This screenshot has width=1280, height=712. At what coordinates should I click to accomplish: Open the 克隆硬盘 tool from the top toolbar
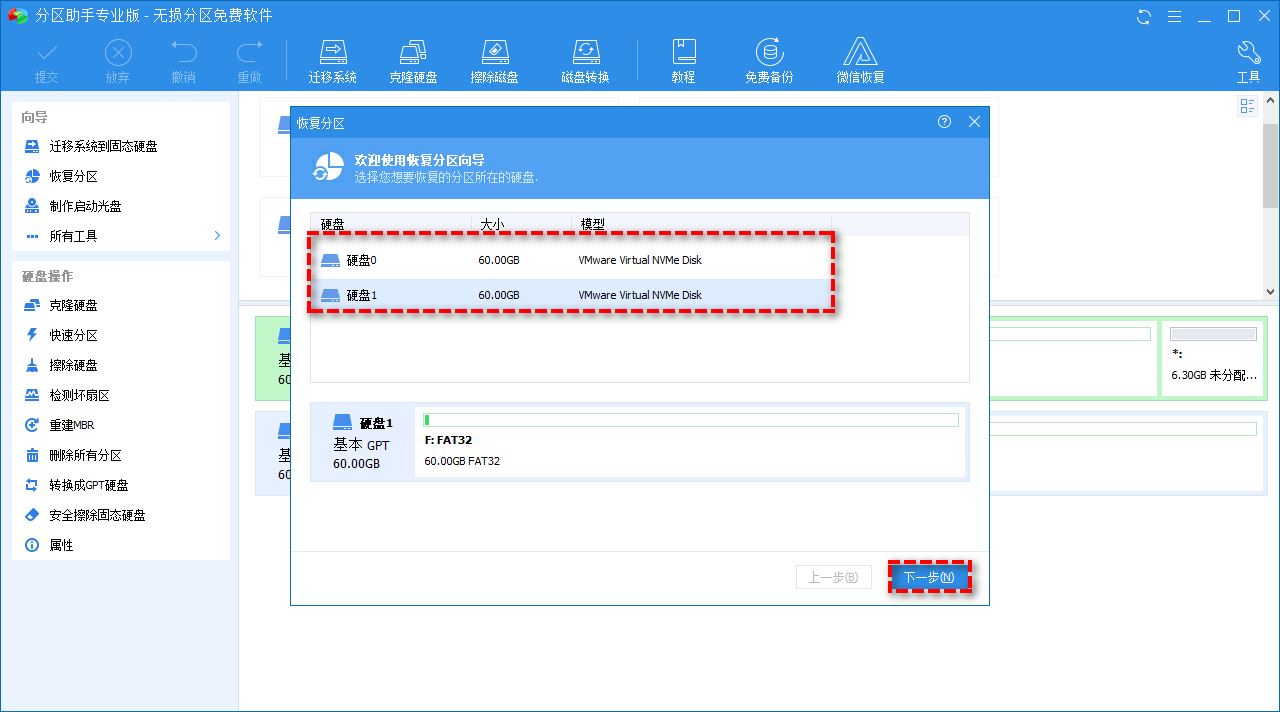coord(413,58)
